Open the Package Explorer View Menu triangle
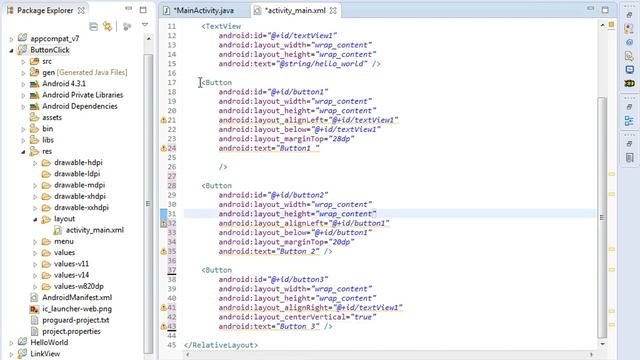The image size is (640, 360). (144, 25)
